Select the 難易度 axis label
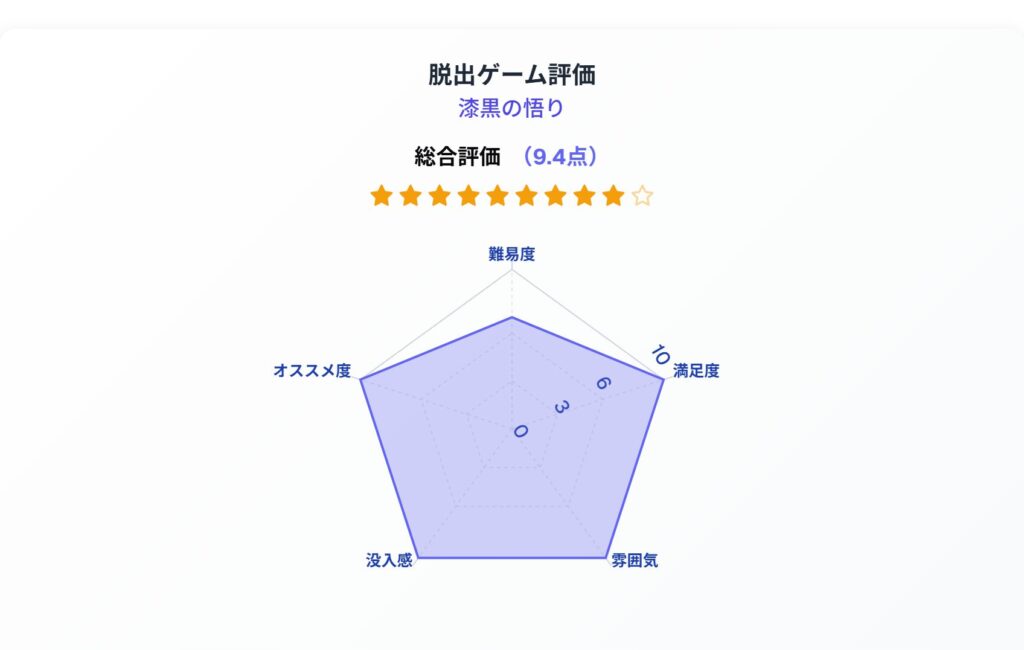 (512, 254)
